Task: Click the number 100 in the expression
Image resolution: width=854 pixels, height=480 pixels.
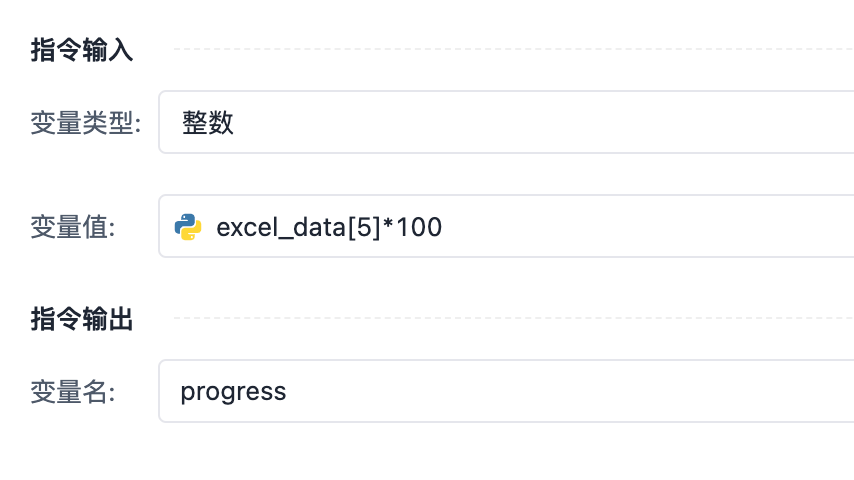Action: 419,228
